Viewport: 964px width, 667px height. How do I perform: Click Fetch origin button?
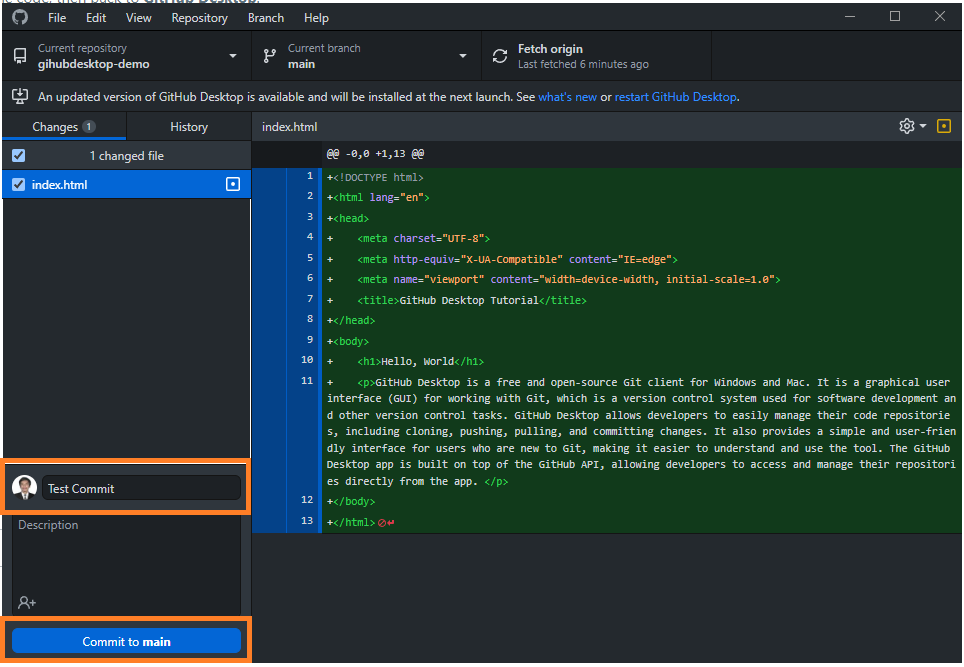click(x=596, y=56)
